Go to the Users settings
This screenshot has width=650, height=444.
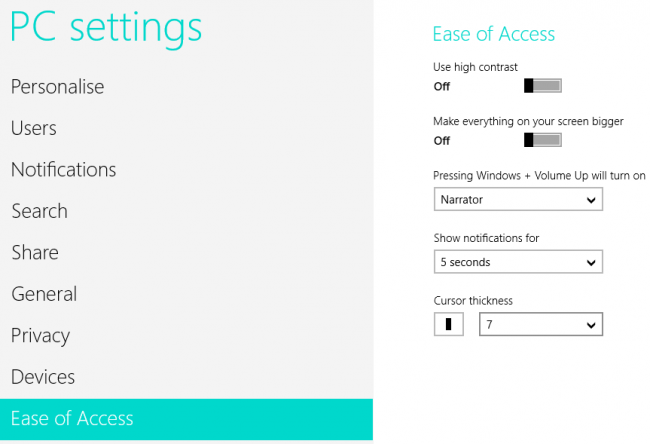(34, 128)
